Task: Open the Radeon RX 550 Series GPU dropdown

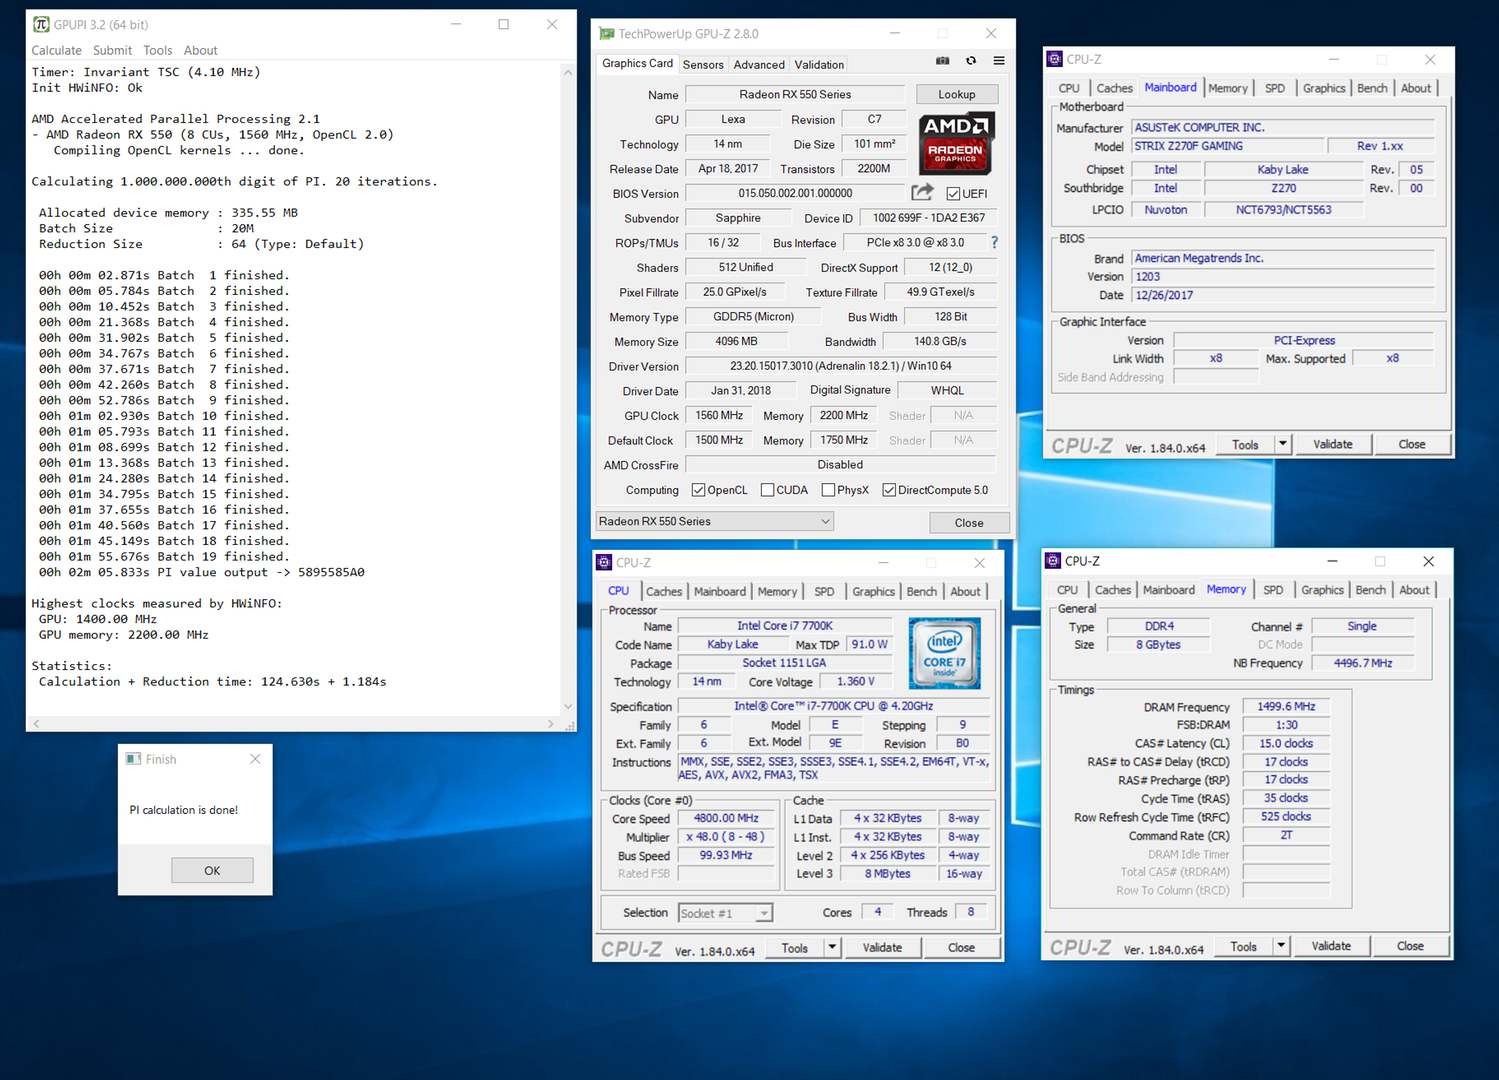Action: (x=714, y=521)
